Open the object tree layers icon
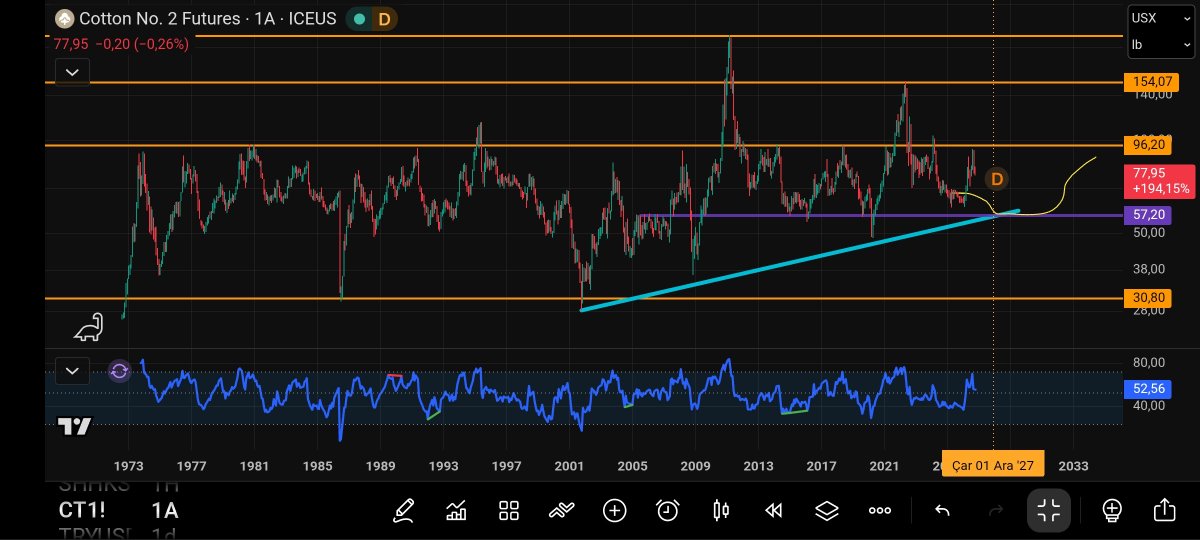Viewport: 1200px width, 540px height. 826,511
